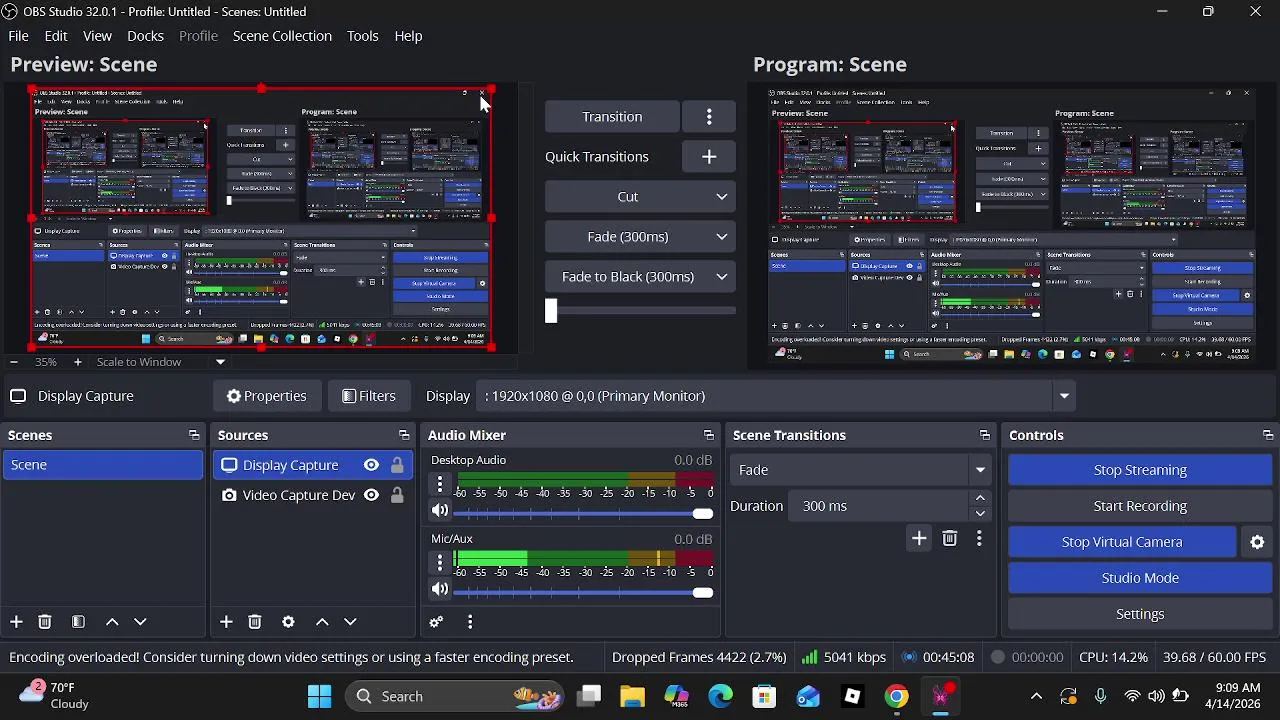This screenshot has height=720, width=1280.
Task: Open source Properties button
Action: point(266,396)
